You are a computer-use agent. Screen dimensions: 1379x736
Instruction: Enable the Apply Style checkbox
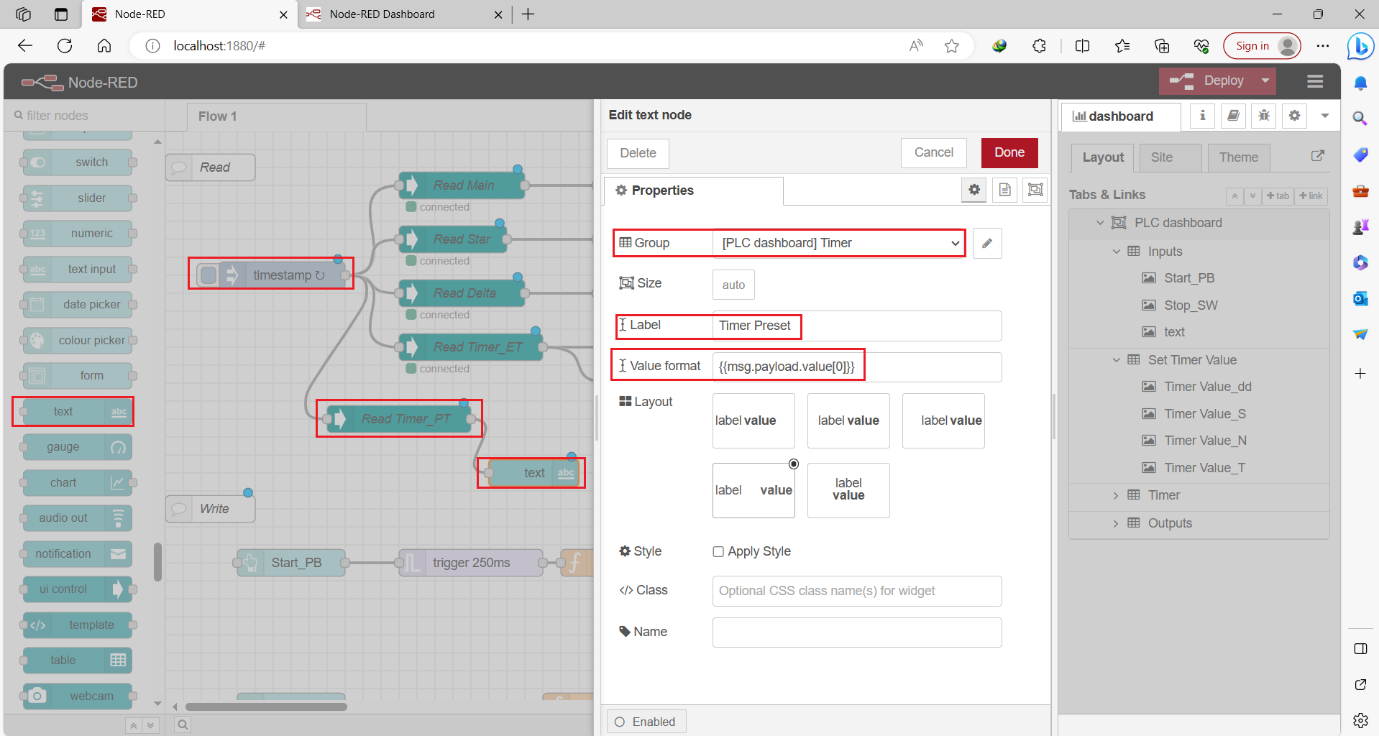tap(717, 551)
